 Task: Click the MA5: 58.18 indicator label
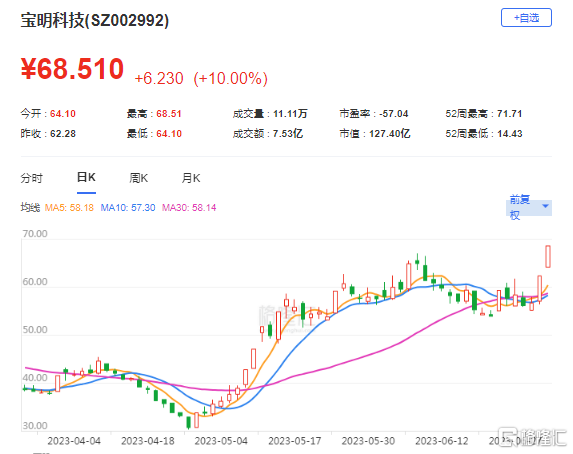pos(69,208)
